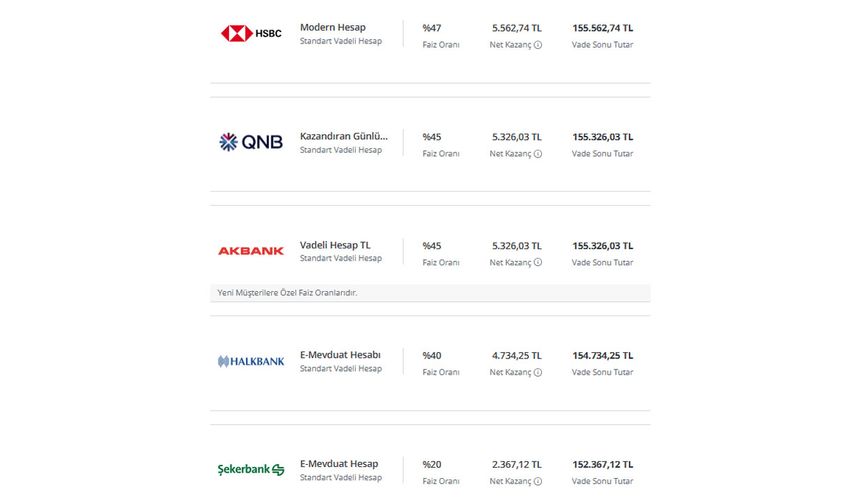
Task: Click the HSBC bank logo
Action: pyautogui.click(x=251, y=33)
